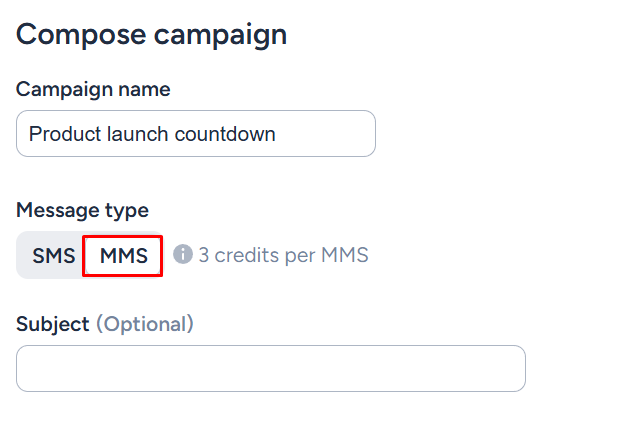622x424 pixels.
Task: Place cursor in "Product launch countdown" text
Action: pos(152,134)
